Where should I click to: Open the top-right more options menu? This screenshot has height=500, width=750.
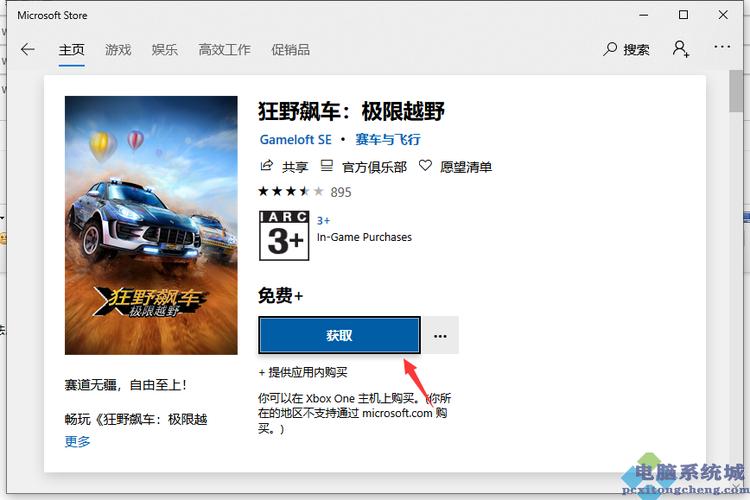[x=722, y=47]
